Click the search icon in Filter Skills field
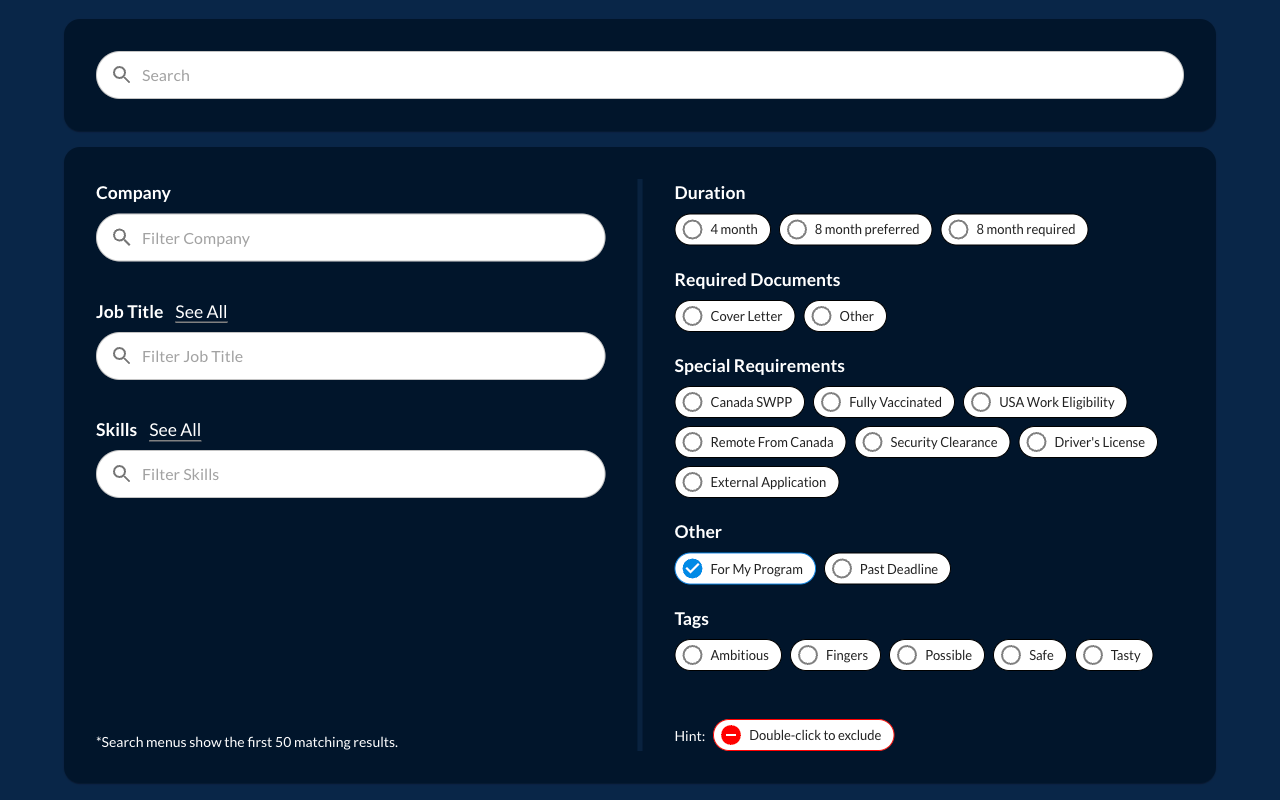 pos(122,474)
